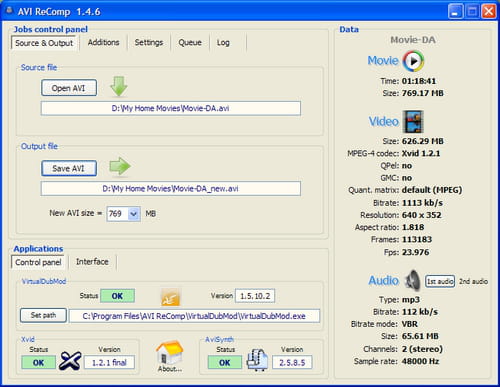The height and width of the screenshot is (387, 500).
Task: Click the output file path field
Action: (x=171, y=189)
